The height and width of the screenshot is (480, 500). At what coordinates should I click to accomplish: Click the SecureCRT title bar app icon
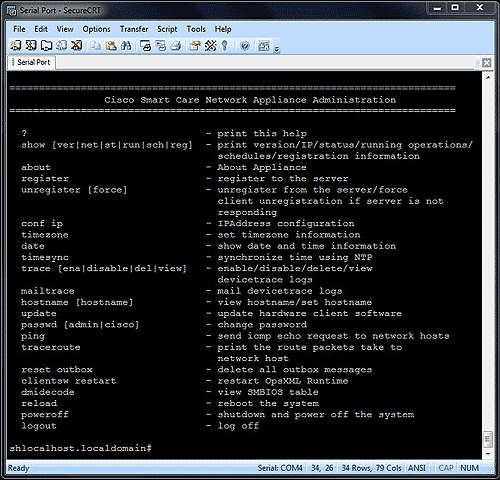12,11
